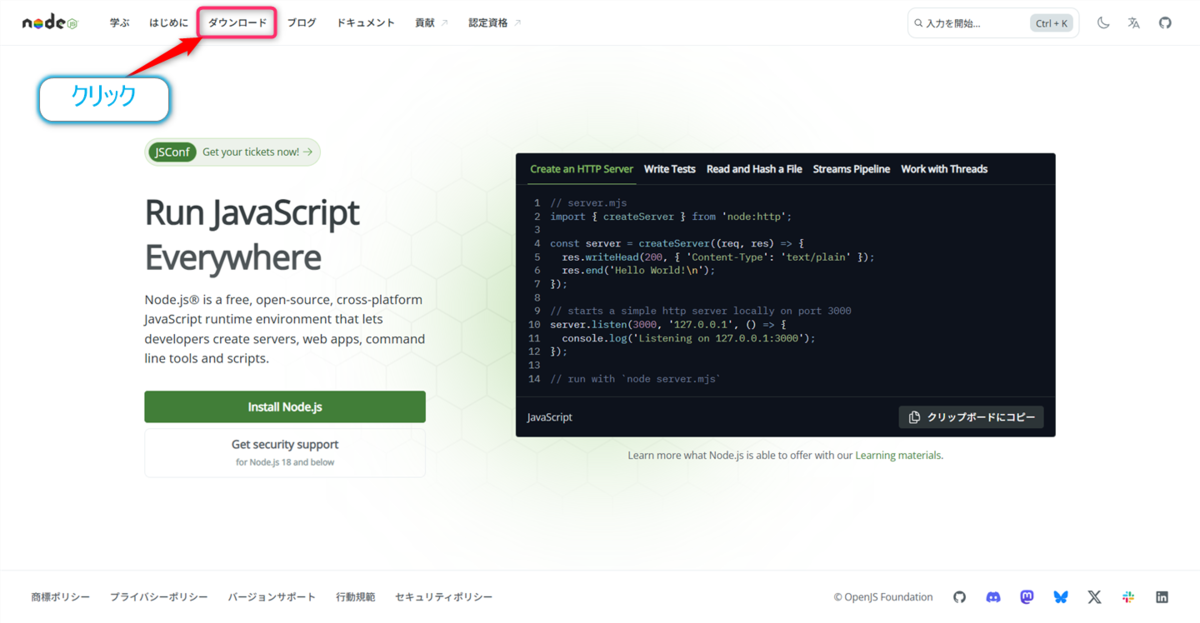Open footer Bluesky butterfly icon

[1061, 597]
